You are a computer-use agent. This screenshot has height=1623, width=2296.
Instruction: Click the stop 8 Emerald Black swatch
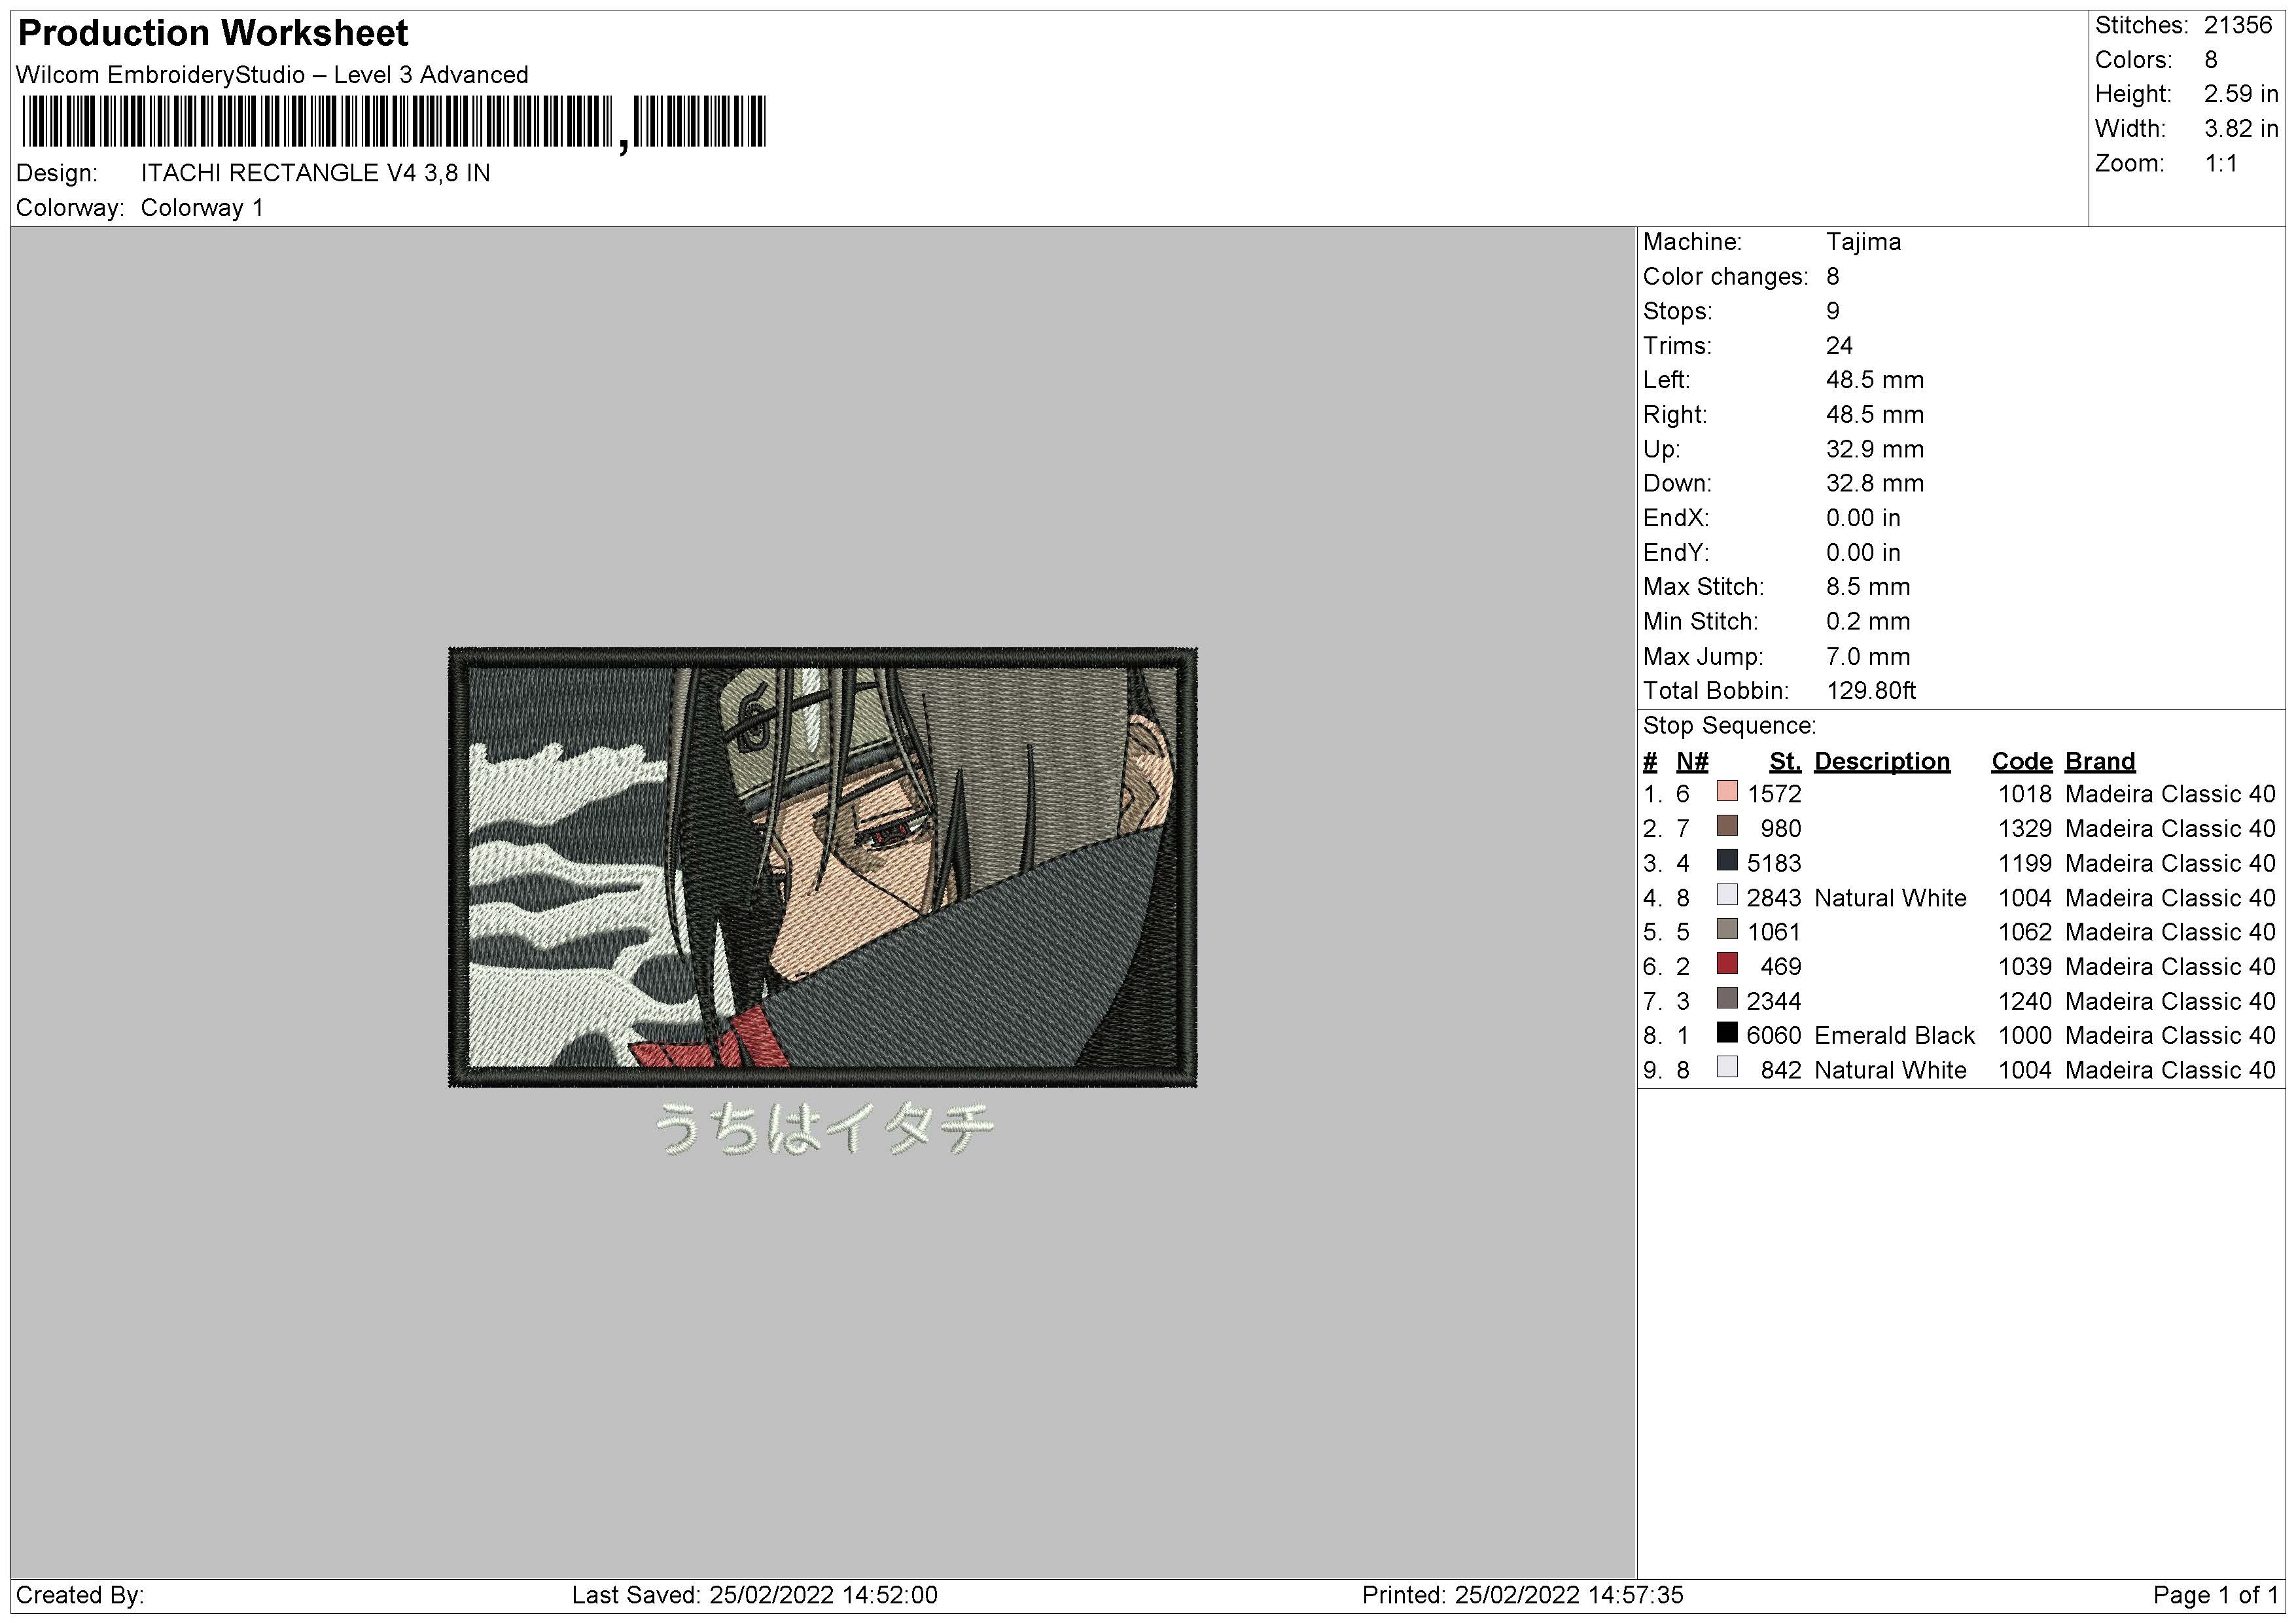coord(1727,1033)
